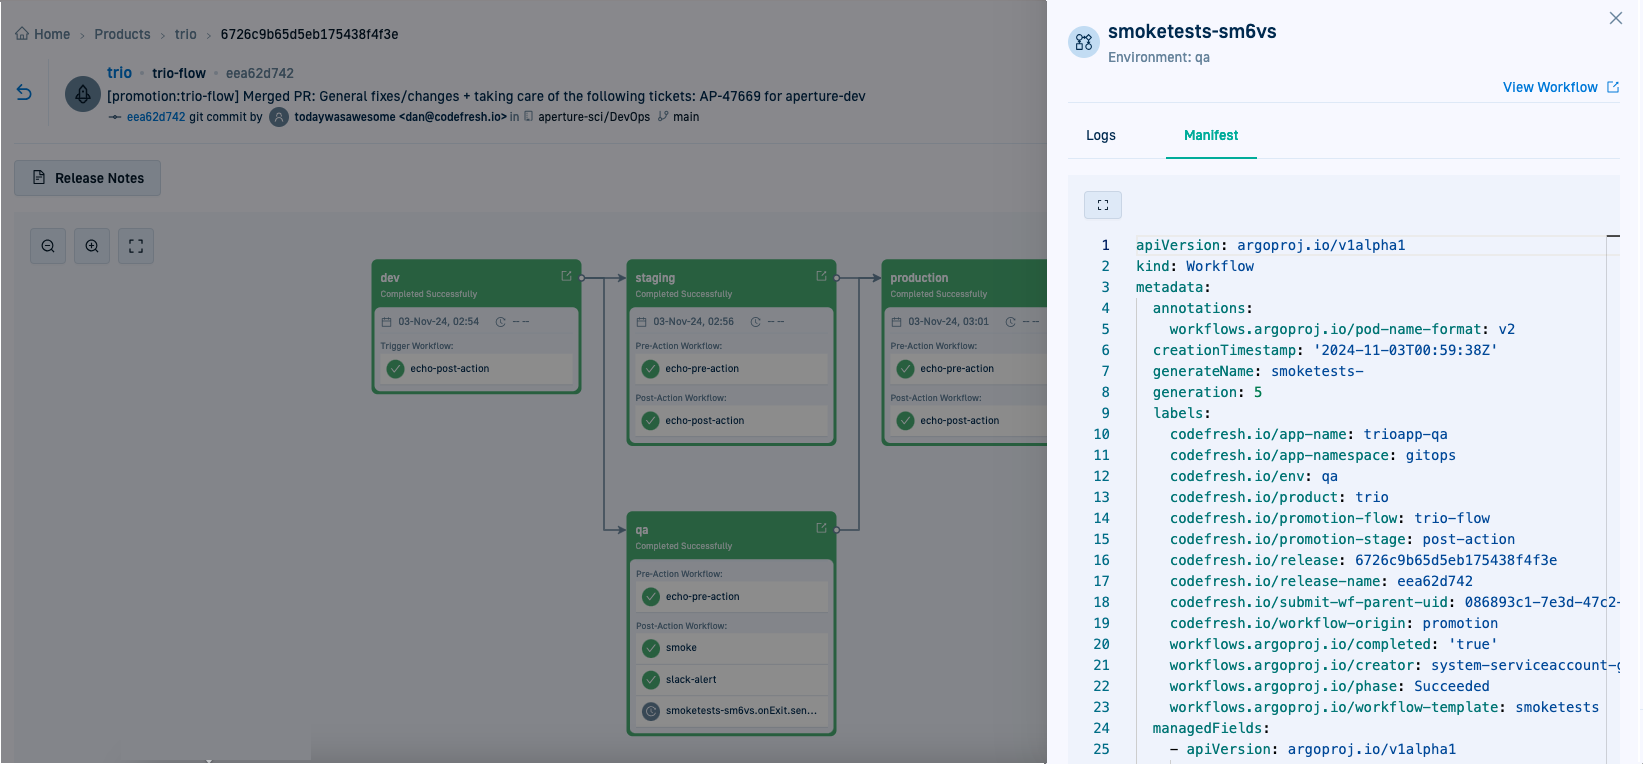Select slack-alert workflow step in qa

(x=691, y=680)
